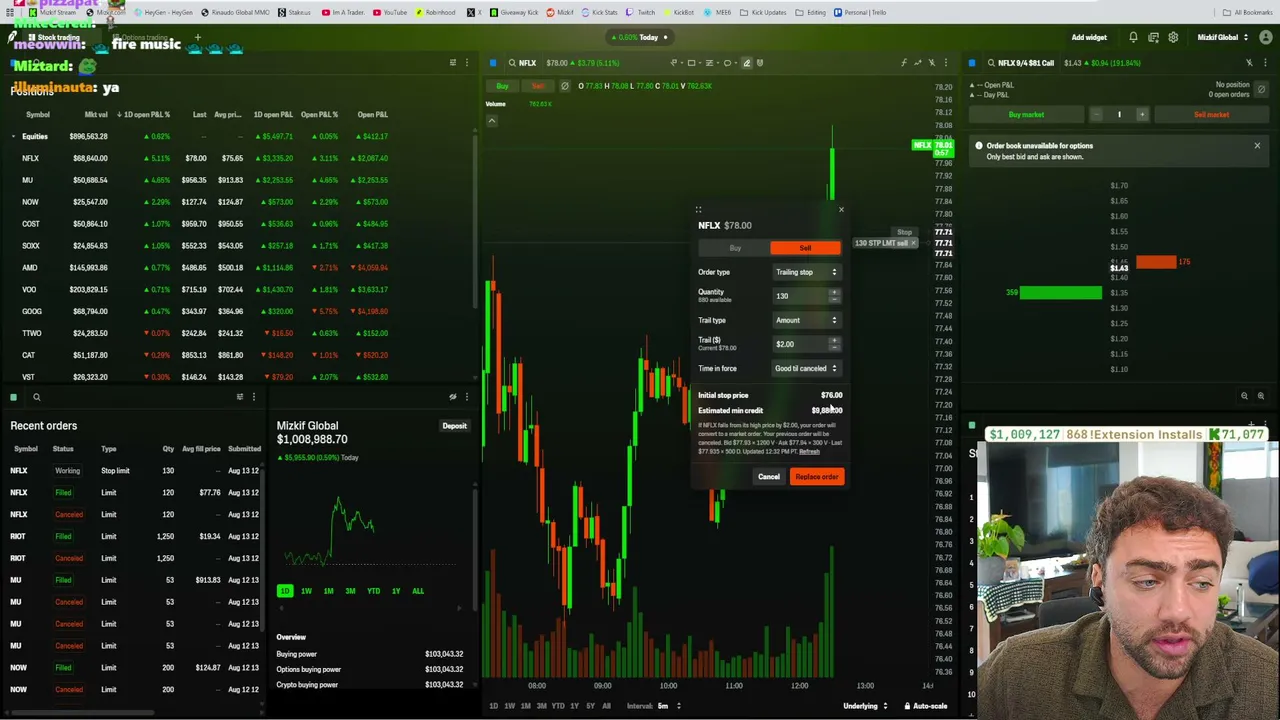Open the Underlying dropdown below the chart
Viewport: 1280px width, 720px height.
(x=865, y=706)
